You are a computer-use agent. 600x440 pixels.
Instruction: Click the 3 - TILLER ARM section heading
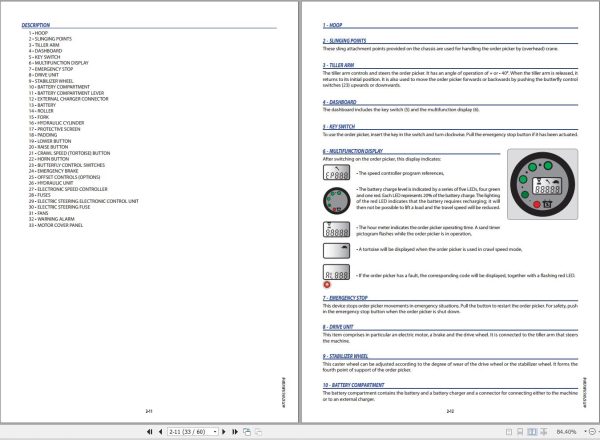[338, 65]
